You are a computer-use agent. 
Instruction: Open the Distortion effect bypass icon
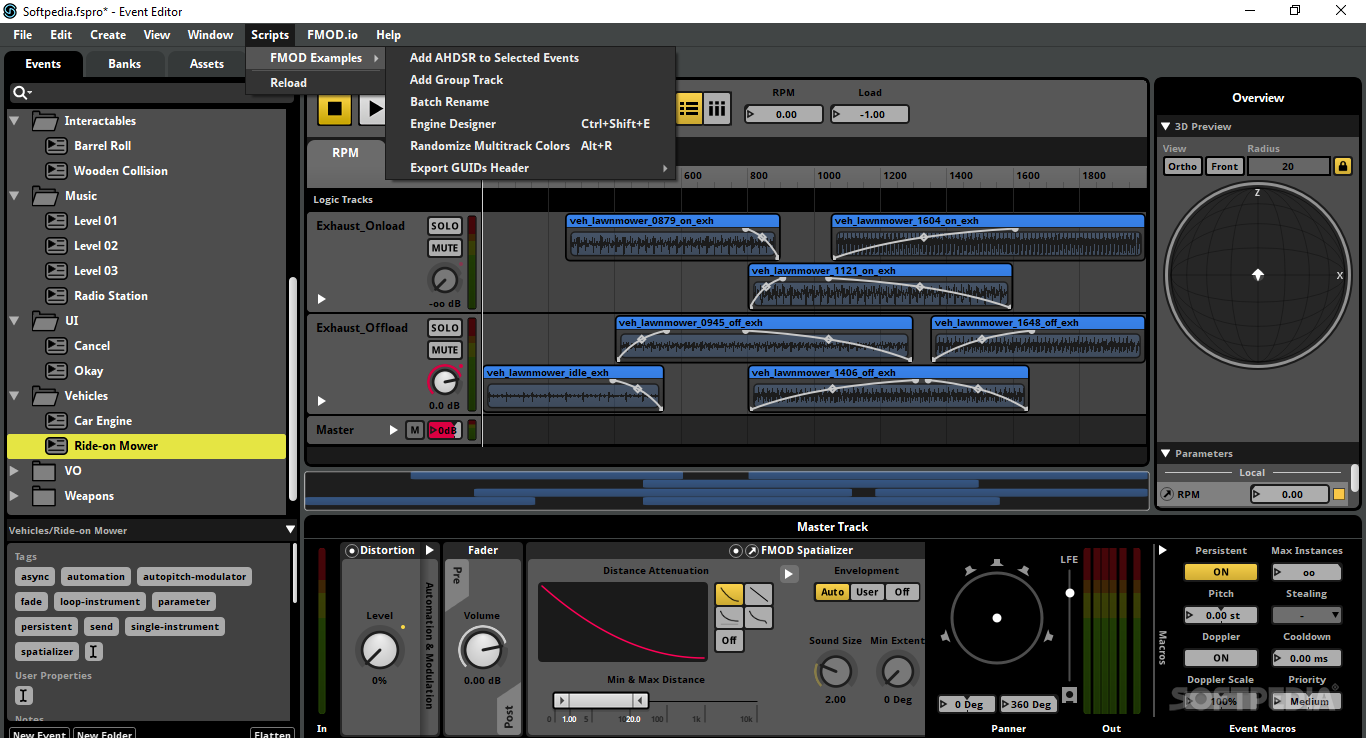351,549
